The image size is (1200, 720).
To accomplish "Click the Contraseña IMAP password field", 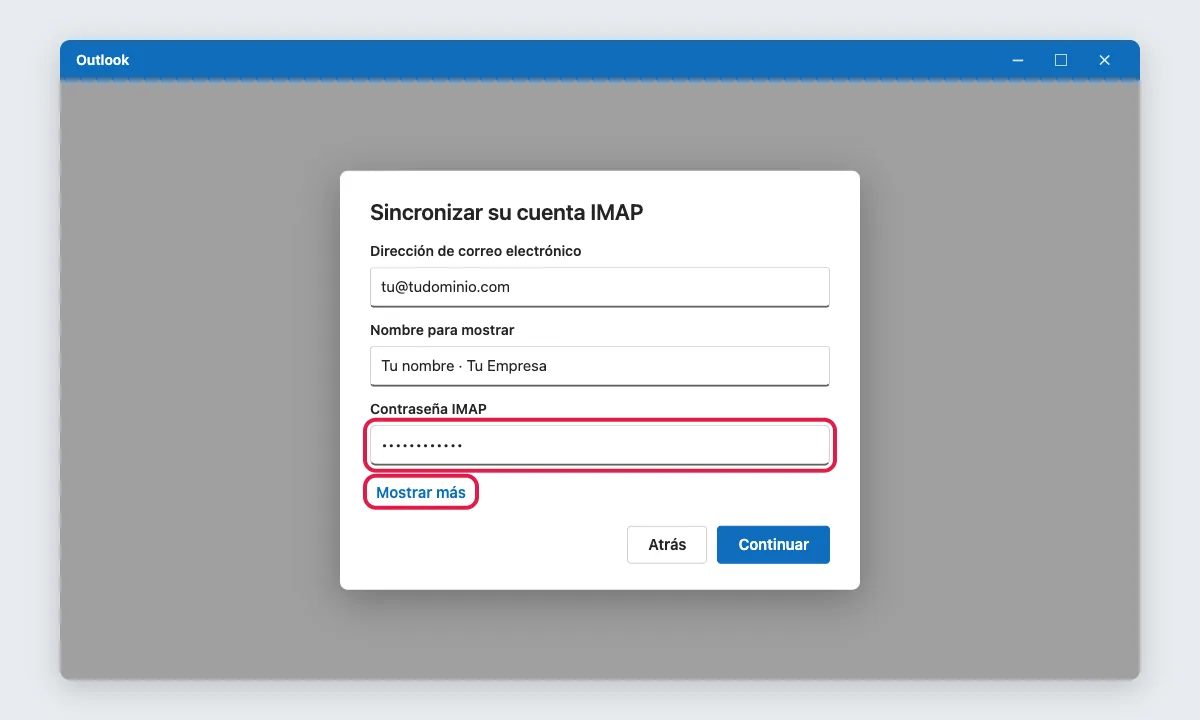I will pyautogui.click(x=600, y=445).
